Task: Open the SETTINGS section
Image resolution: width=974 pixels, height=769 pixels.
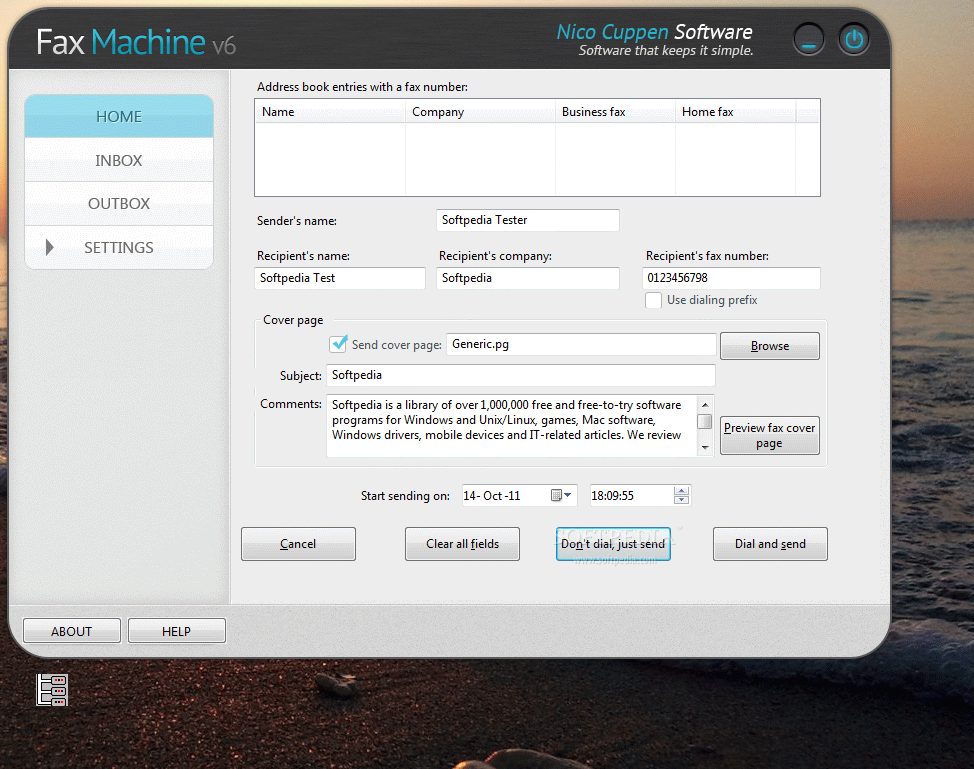Action: pos(119,247)
